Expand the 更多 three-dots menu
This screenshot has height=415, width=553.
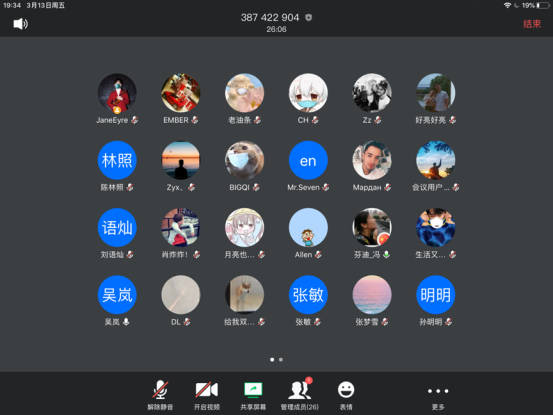click(438, 396)
